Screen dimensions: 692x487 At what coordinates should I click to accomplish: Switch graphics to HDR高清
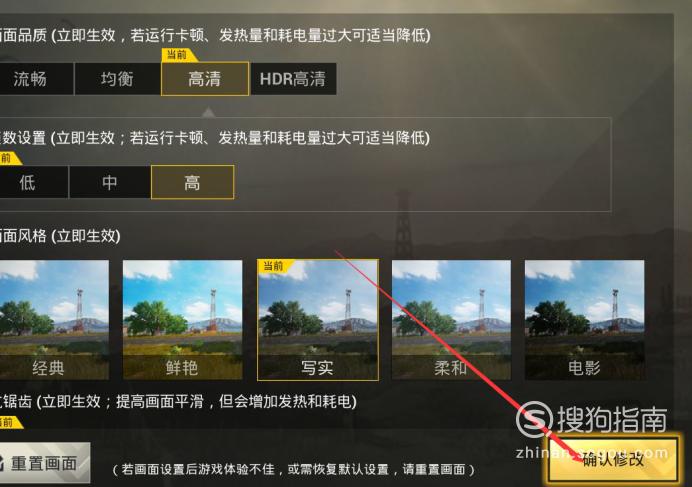293,79
